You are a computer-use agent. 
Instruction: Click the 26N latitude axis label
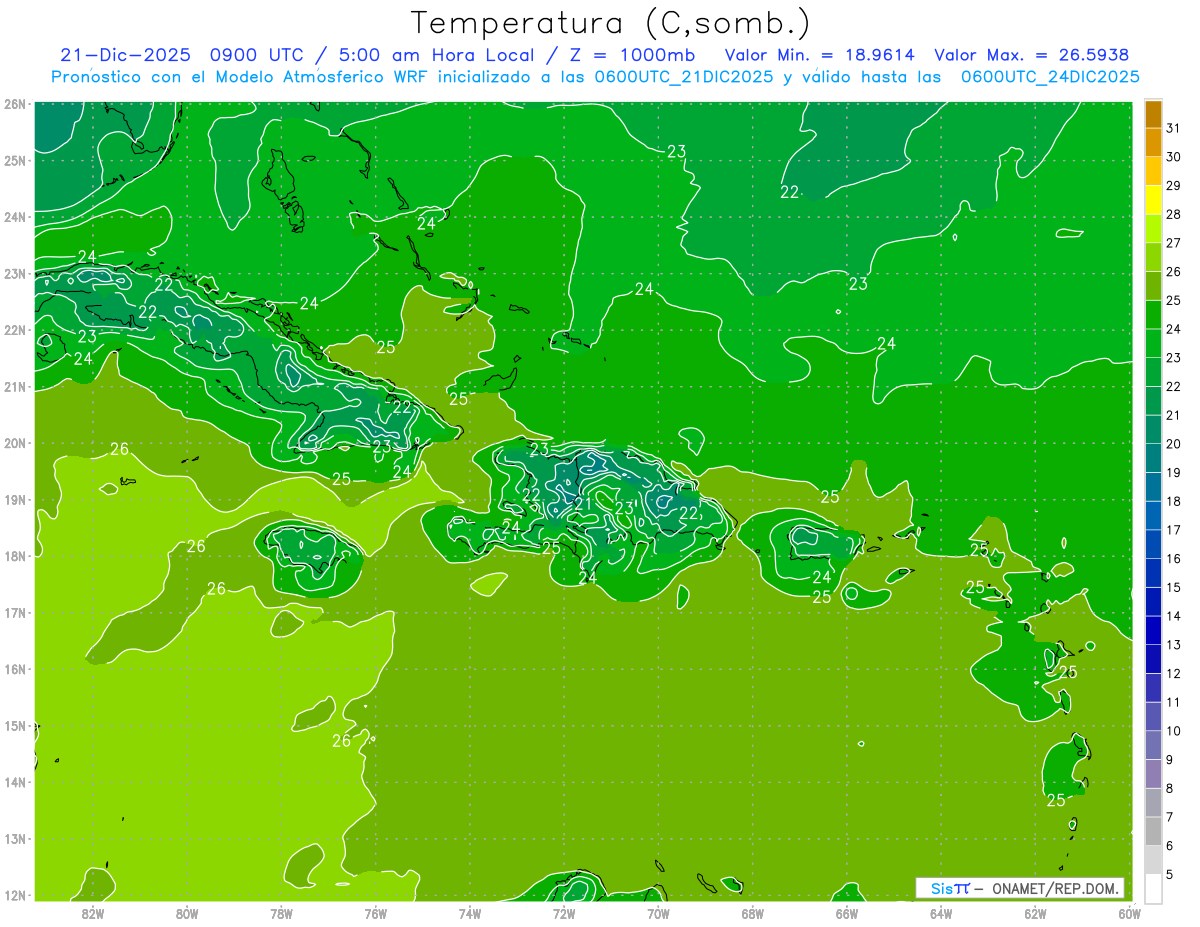click(x=14, y=103)
